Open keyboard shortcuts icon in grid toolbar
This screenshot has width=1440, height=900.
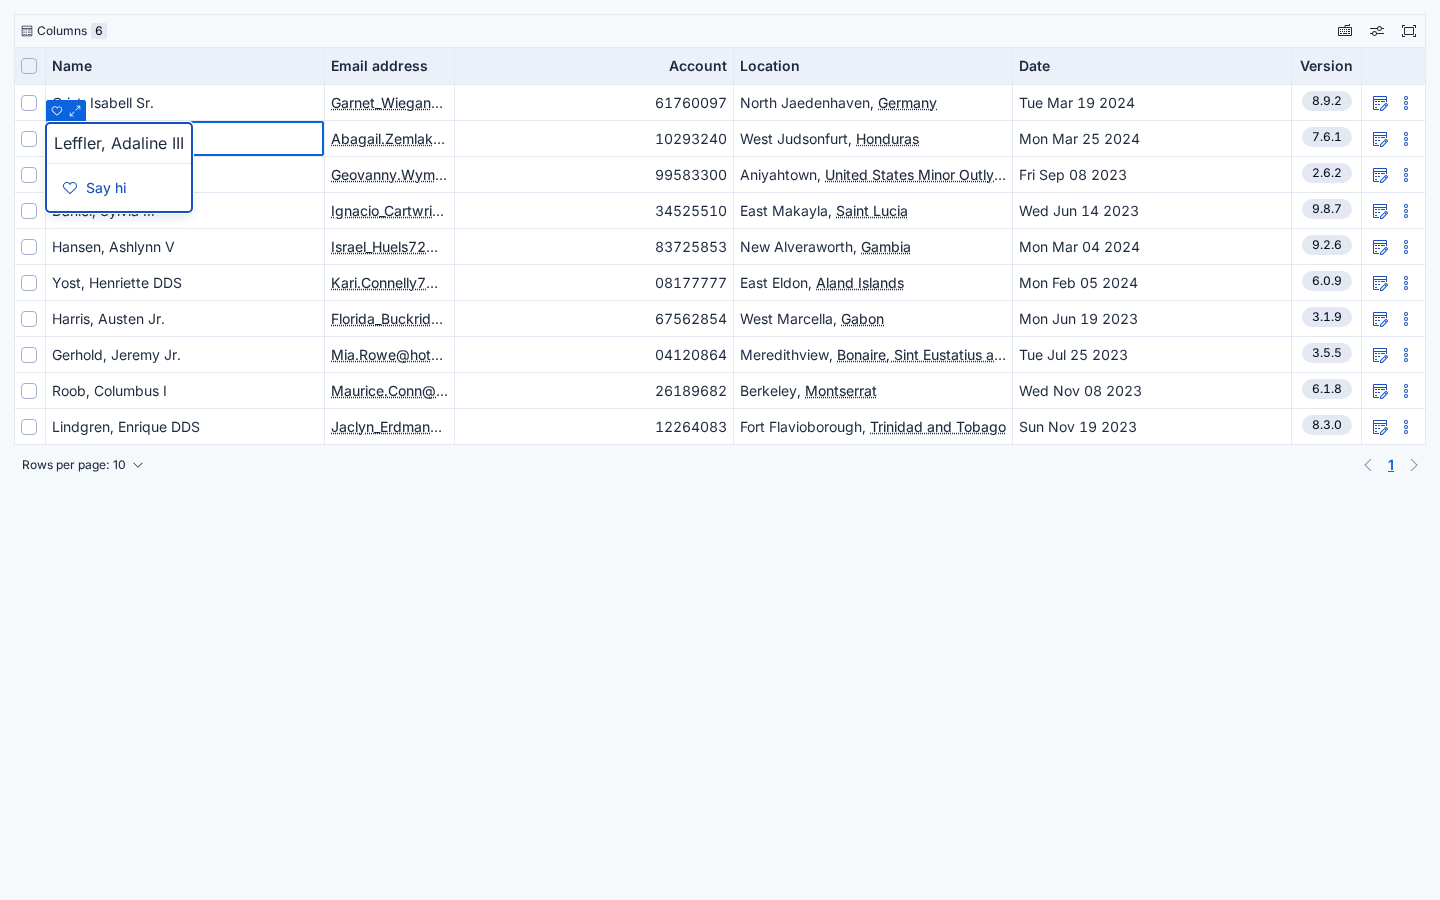(x=1345, y=31)
